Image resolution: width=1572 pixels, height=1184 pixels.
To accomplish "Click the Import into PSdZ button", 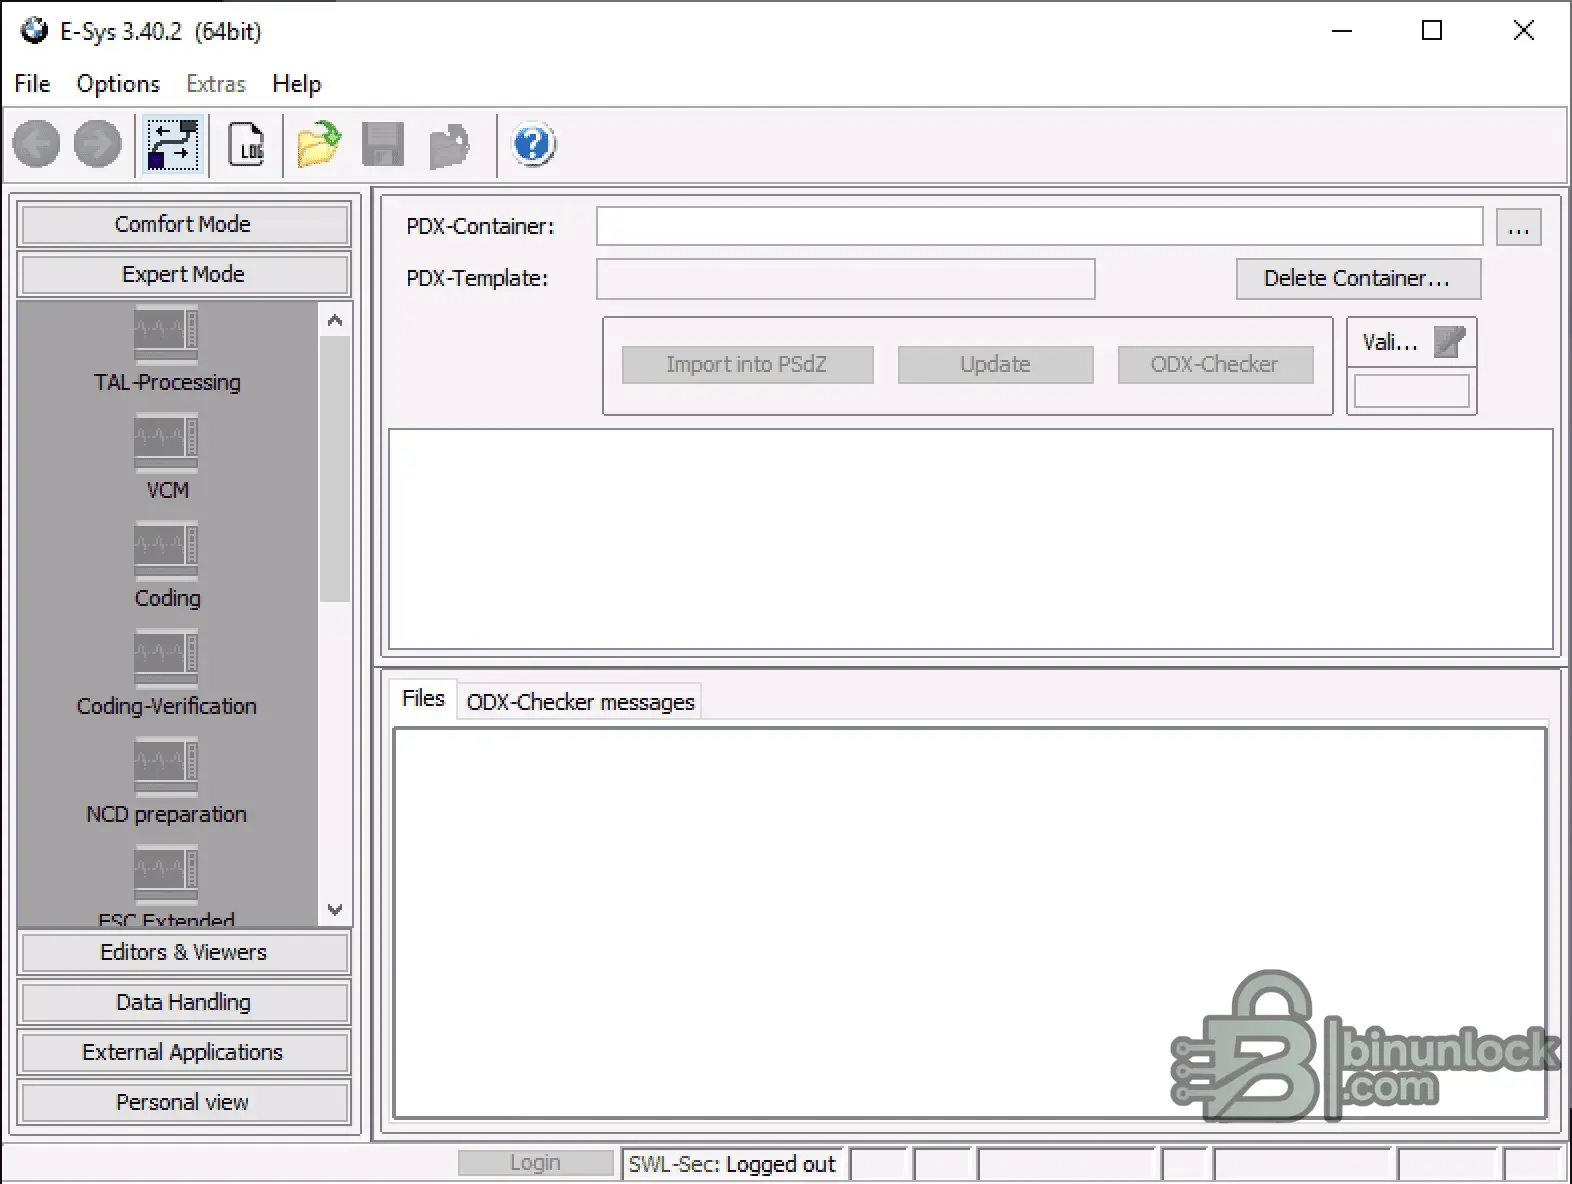I will [747, 365].
